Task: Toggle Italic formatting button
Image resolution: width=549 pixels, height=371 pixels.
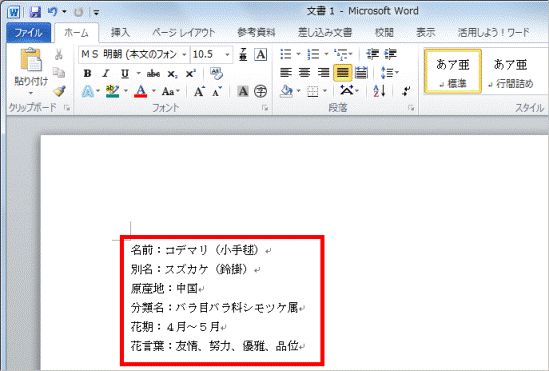Action: click(105, 74)
